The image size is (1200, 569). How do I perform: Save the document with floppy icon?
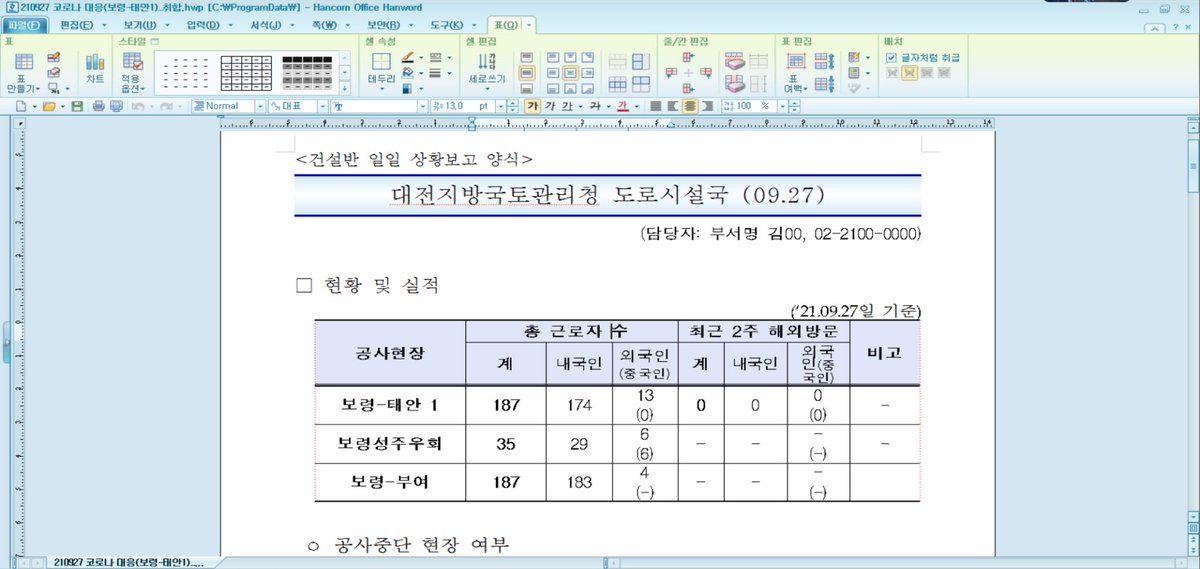click(x=77, y=105)
